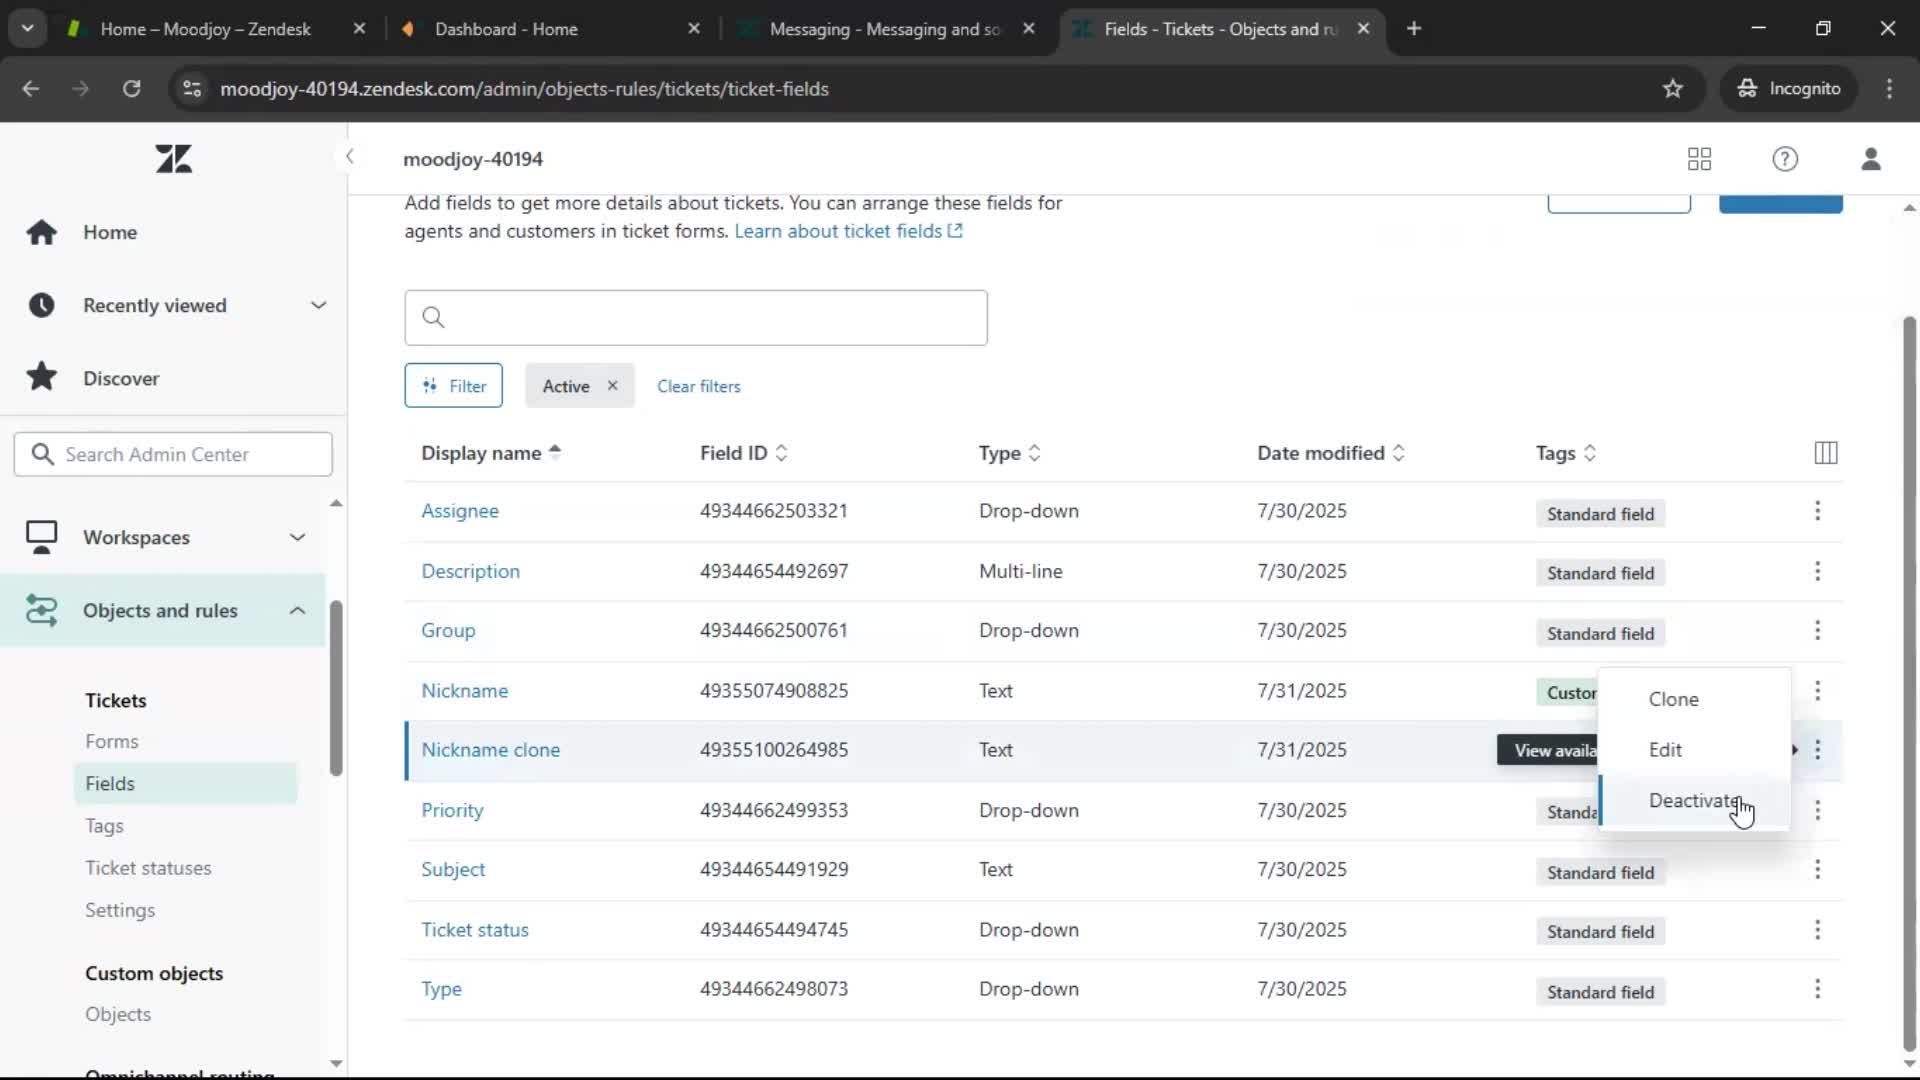Sort the table by Field ID
This screenshot has height=1080, width=1920.
pyautogui.click(x=744, y=453)
